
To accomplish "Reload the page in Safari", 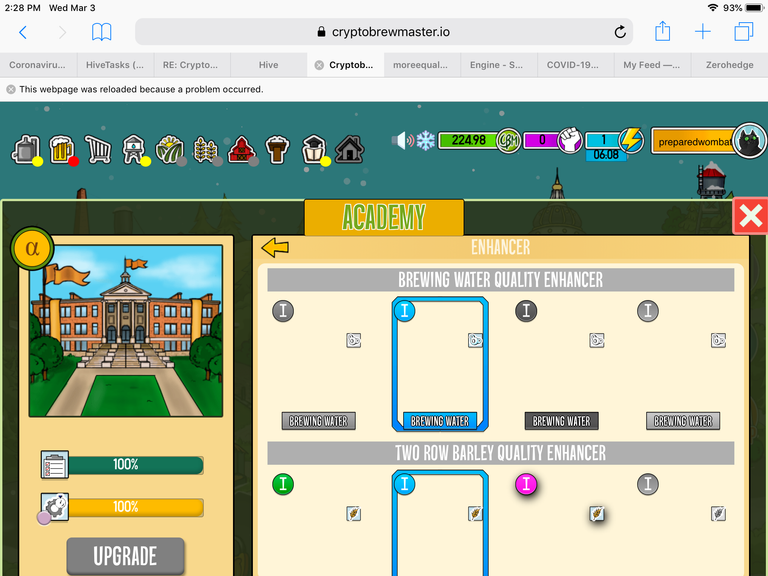I will [620, 32].
